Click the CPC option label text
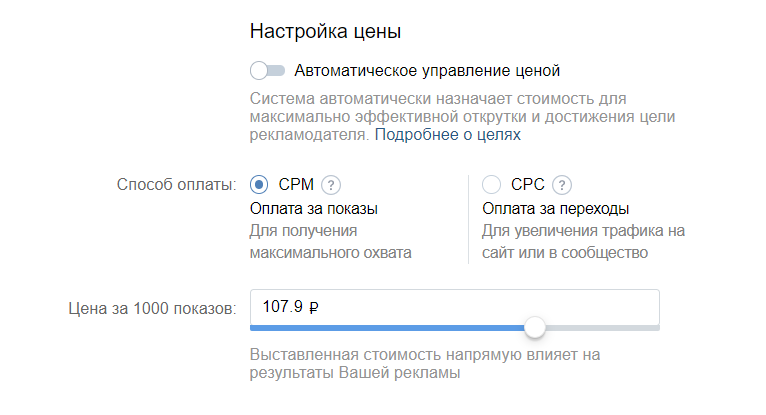Image resolution: width=766 pixels, height=415 pixels. click(x=528, y=185)
